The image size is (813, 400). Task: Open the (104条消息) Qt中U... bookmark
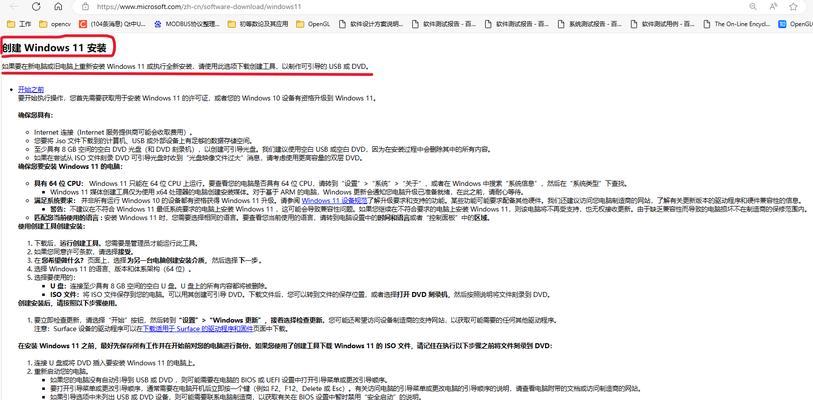coord(113,24)
